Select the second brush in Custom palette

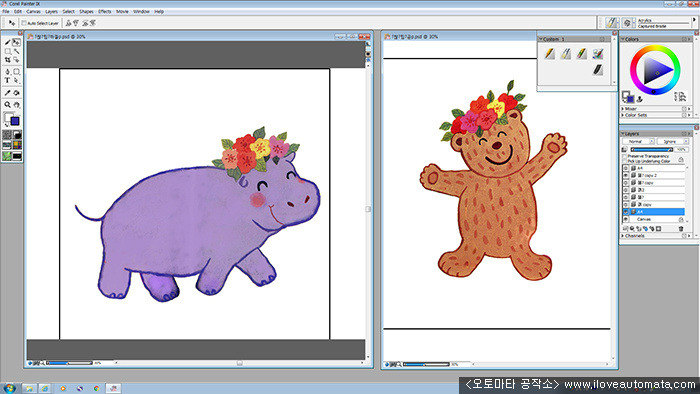pos(566,54)
